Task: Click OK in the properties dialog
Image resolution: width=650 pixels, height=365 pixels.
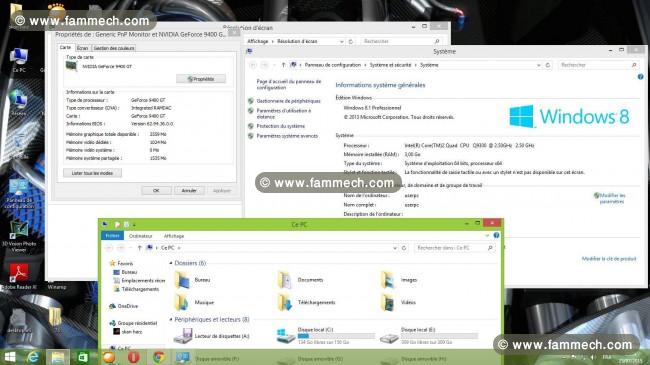Action: 156,190
